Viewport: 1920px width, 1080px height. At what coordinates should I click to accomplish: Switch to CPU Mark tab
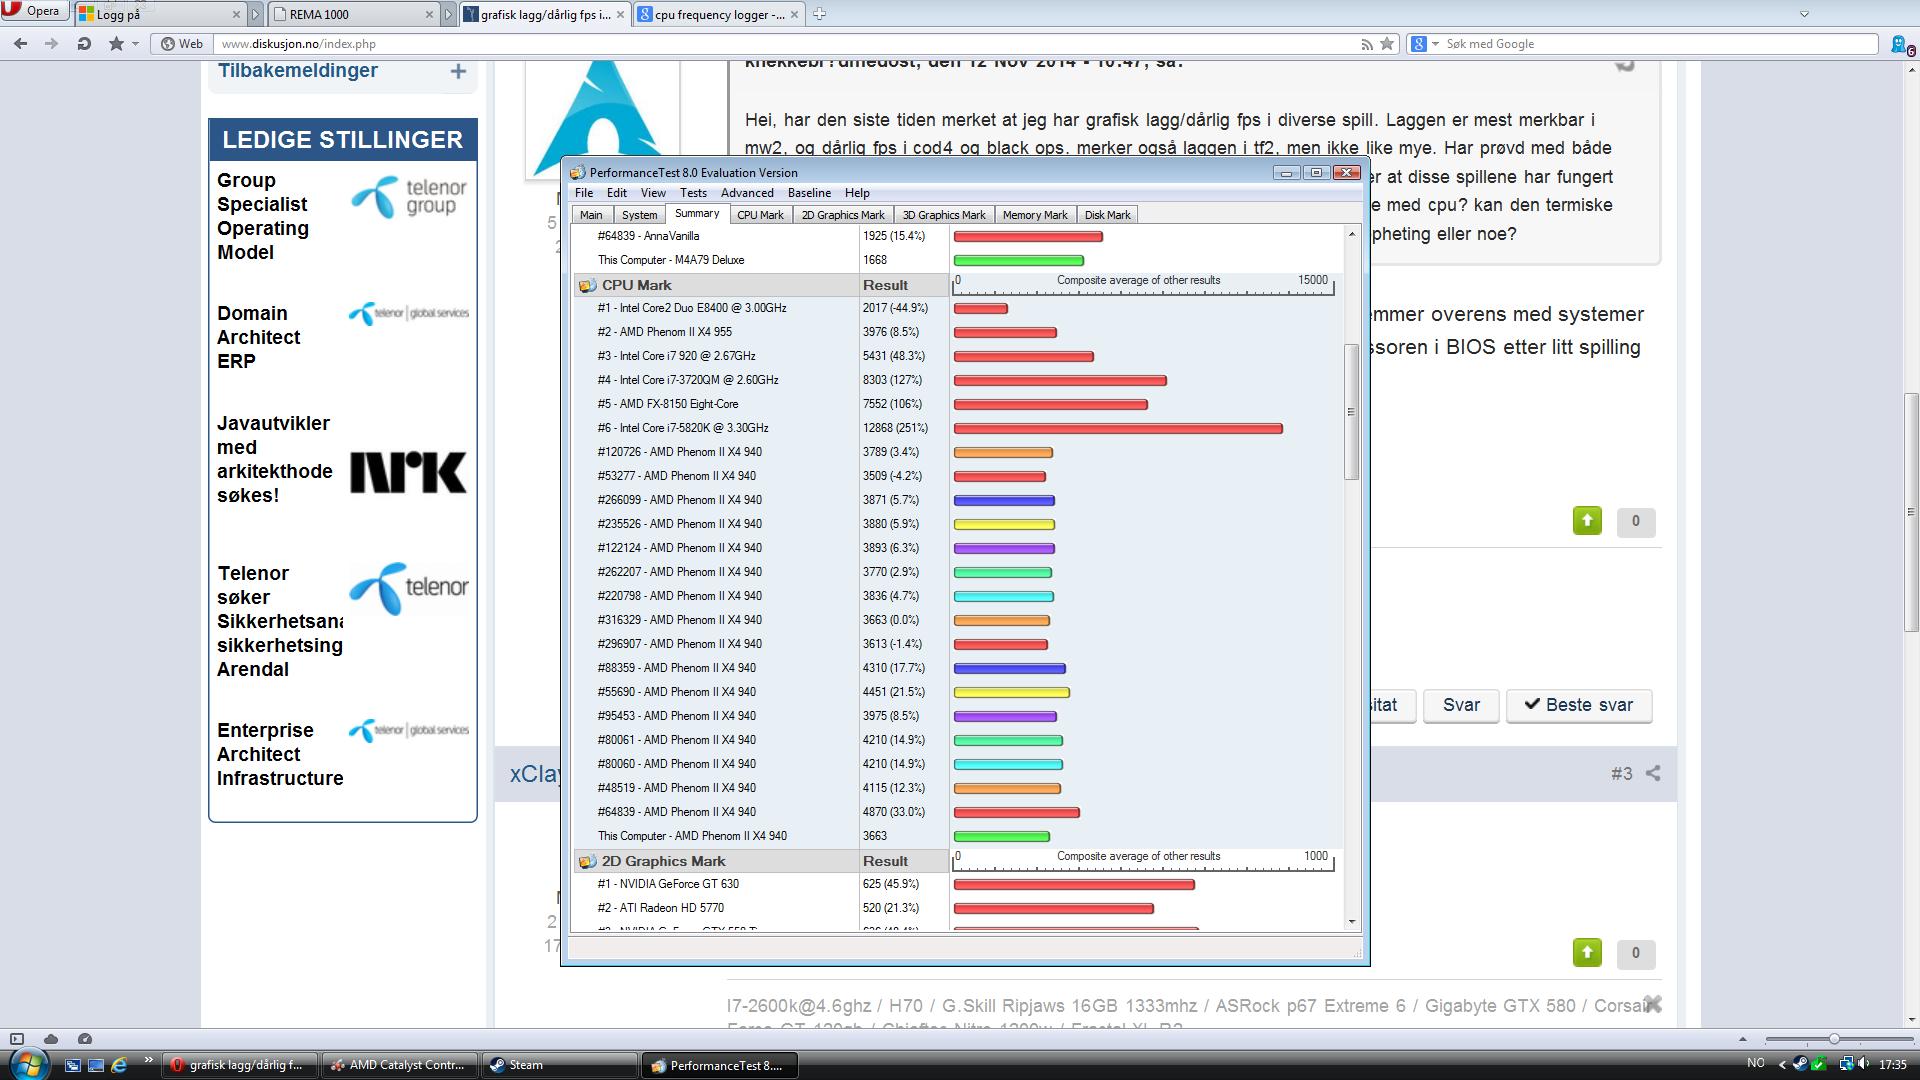tap(760, 215)
